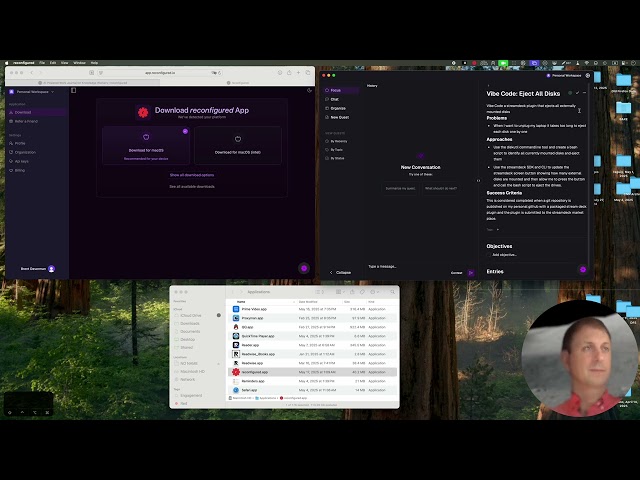Open Finder share toolbar icon
This screenshot has height=480, width=640.
[x=352, y=292]
